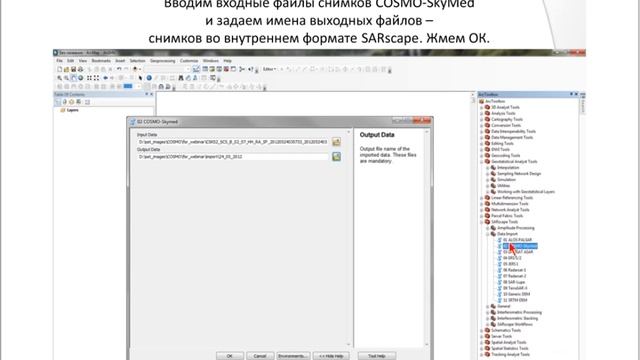Open the Geoprocessing menu
Image resolution: width=640 pixels, height=360 pixels.
tap(162, 61)
